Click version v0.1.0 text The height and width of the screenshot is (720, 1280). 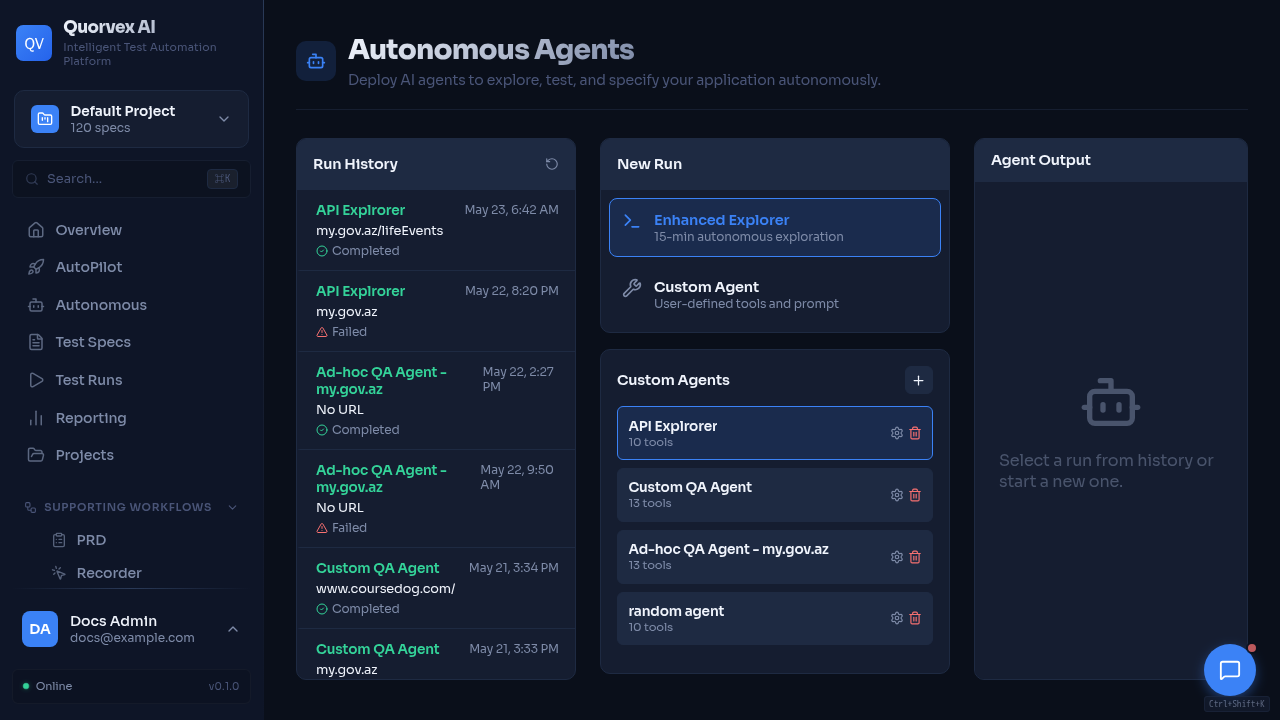click(224, 686)
